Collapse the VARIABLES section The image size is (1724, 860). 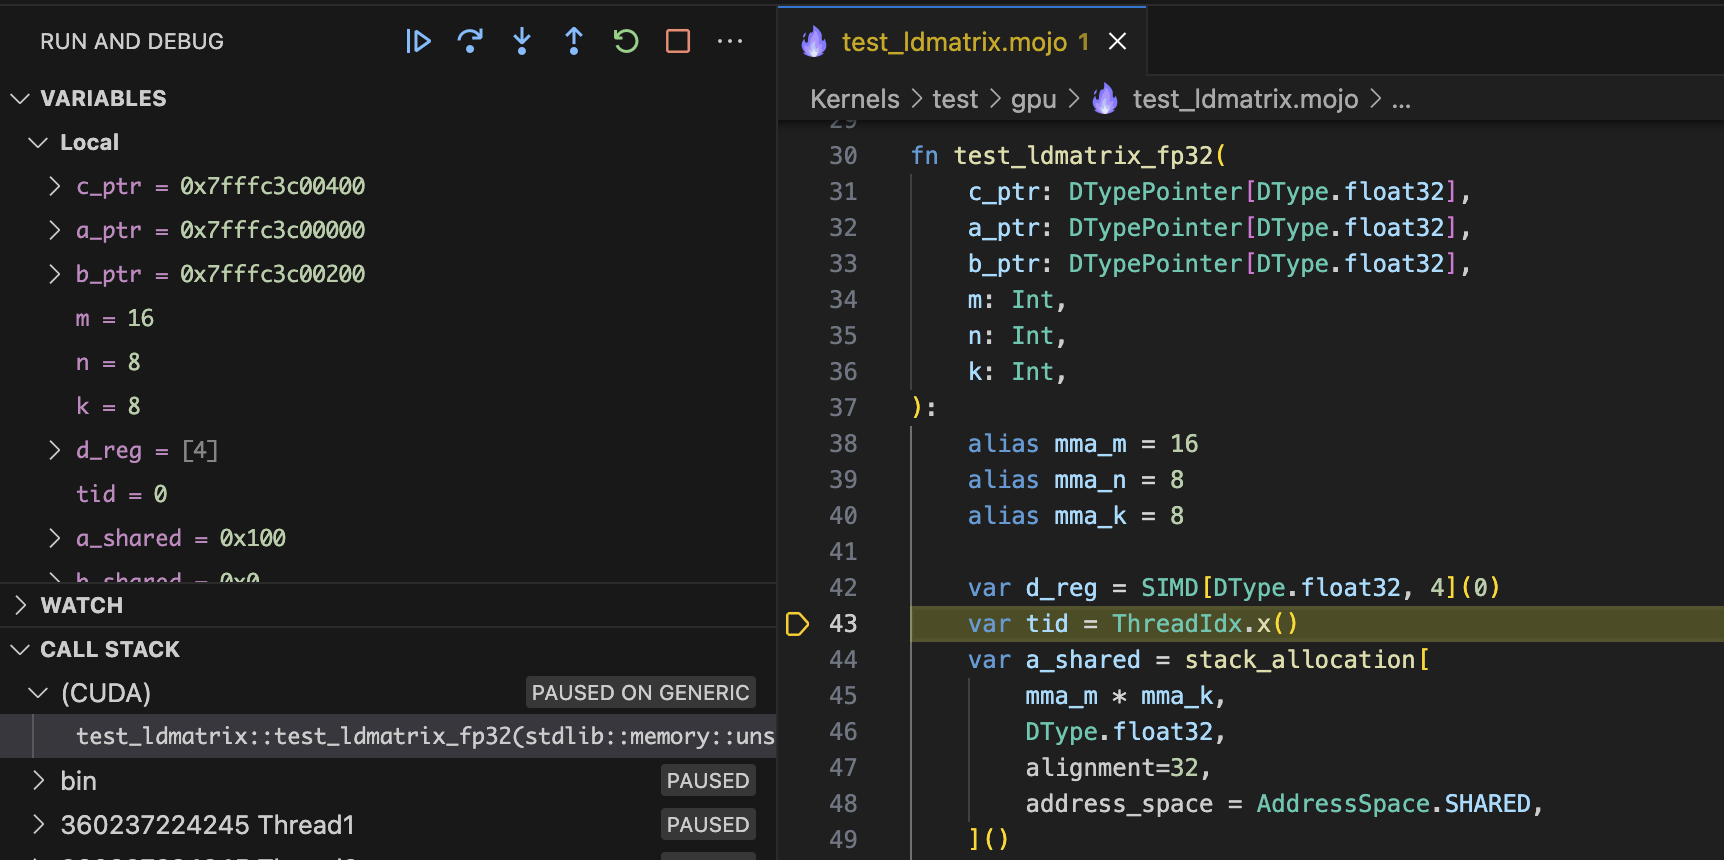20,98
